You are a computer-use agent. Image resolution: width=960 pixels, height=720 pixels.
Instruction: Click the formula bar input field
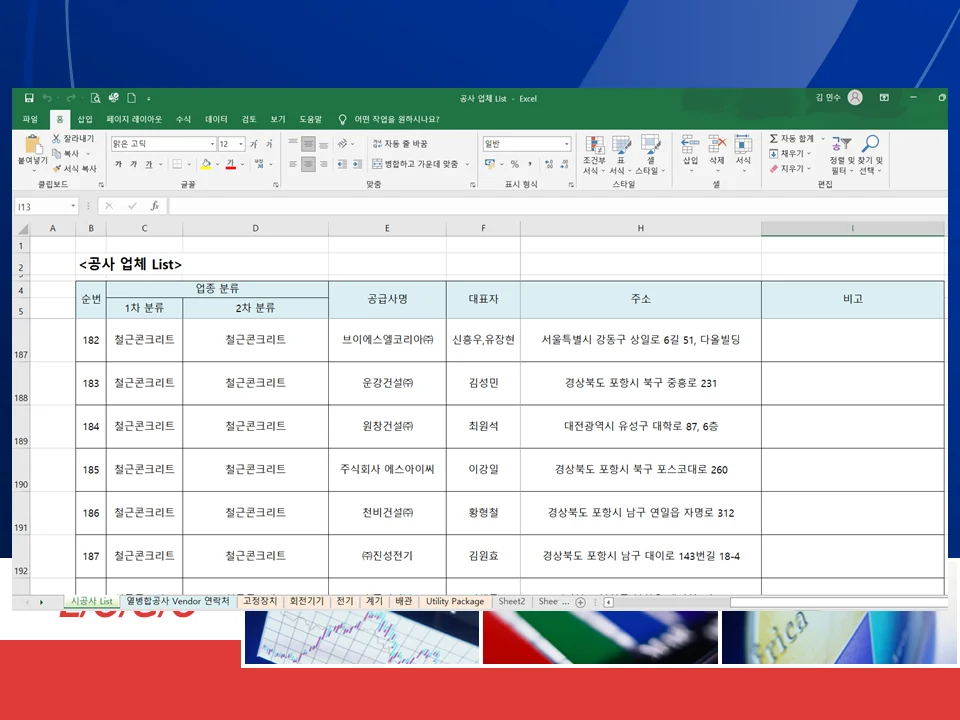(x=557, y=206)
